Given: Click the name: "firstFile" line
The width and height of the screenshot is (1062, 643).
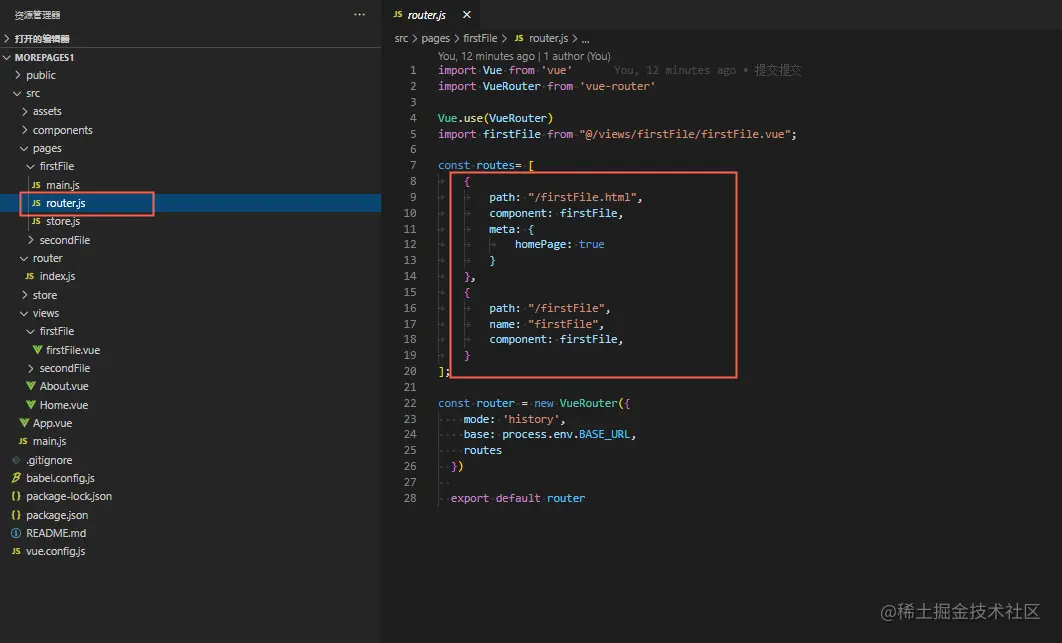Looking at the screenshot, I should click(547, 325).
